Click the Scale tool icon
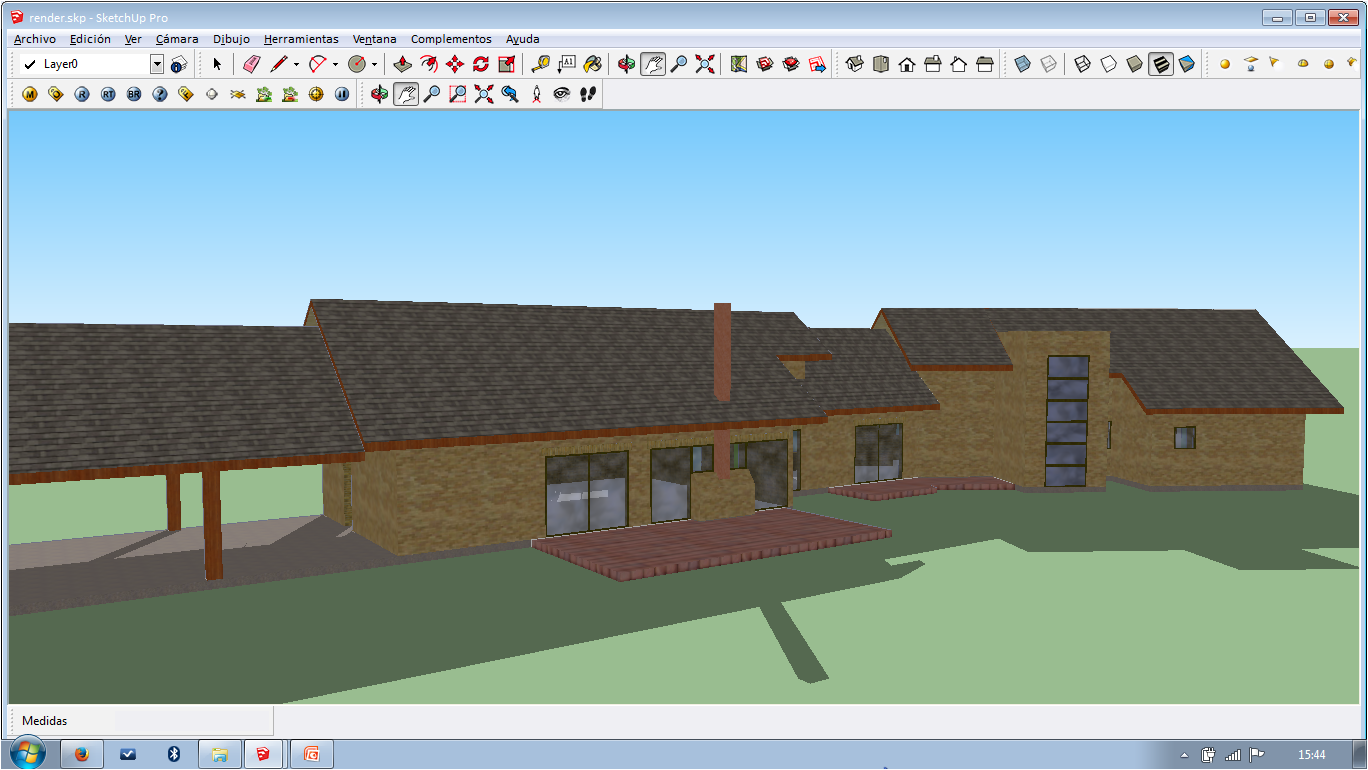Image resolution: width=1368 pixels, height=770 pixels. [x=507, y=64]
